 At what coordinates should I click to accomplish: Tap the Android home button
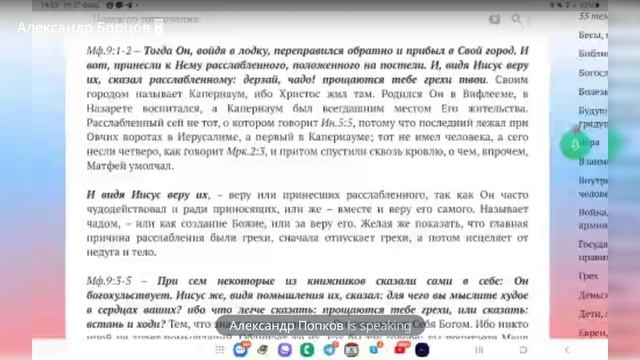(523, 350)
